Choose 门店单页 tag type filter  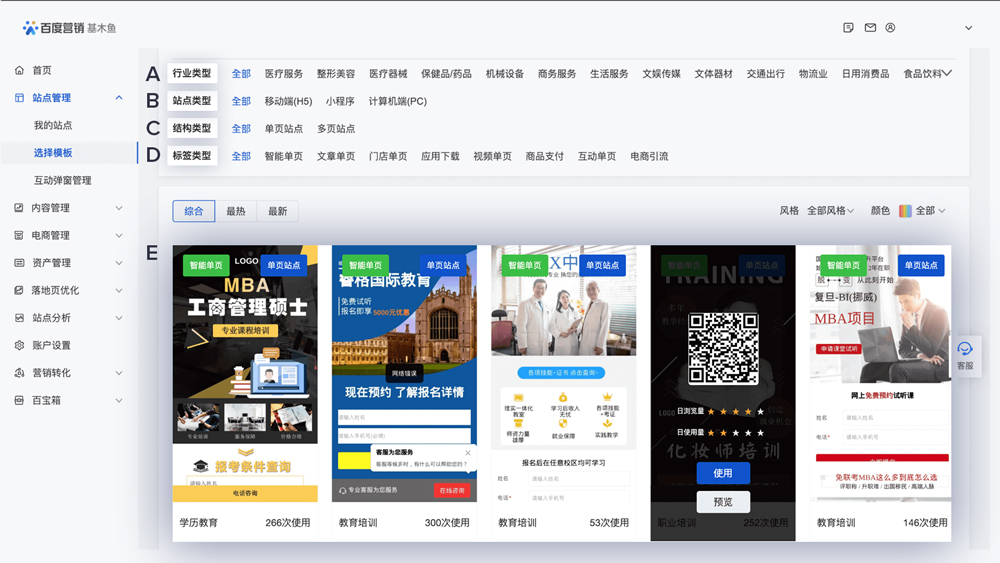388,157
